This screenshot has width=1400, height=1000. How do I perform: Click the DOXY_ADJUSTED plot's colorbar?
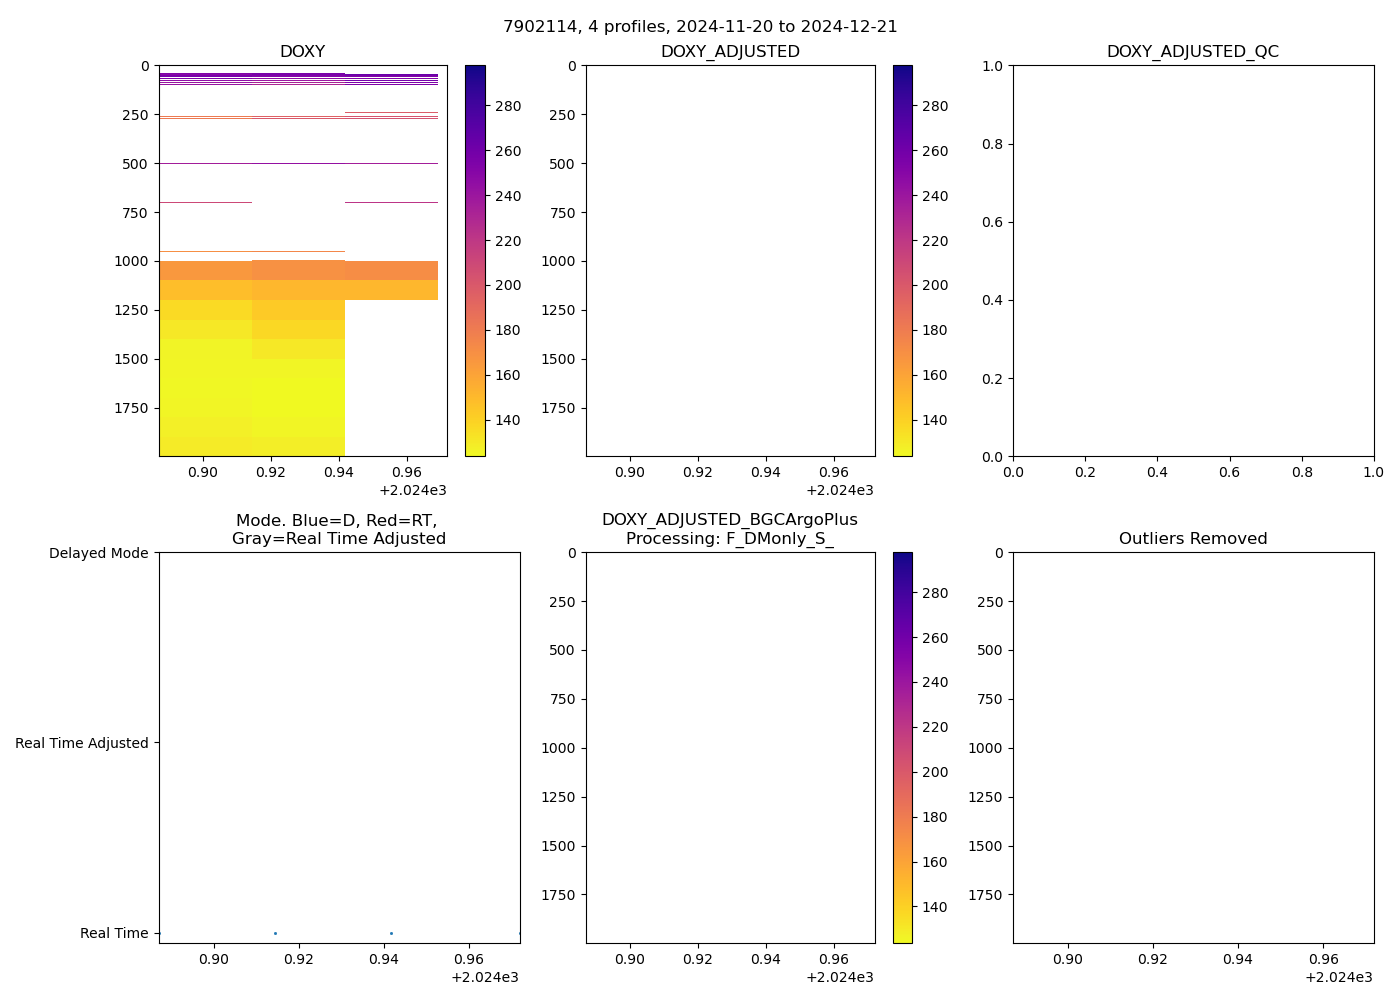(x=902, y=260)
